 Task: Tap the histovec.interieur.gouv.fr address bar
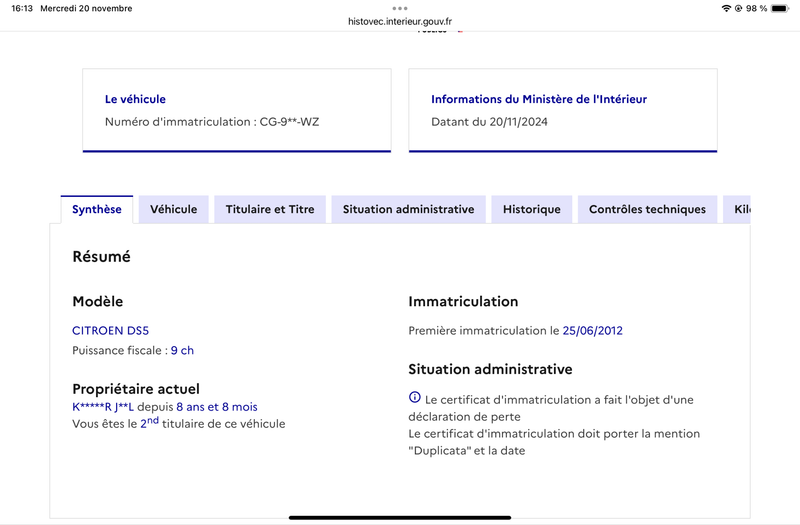400,21
